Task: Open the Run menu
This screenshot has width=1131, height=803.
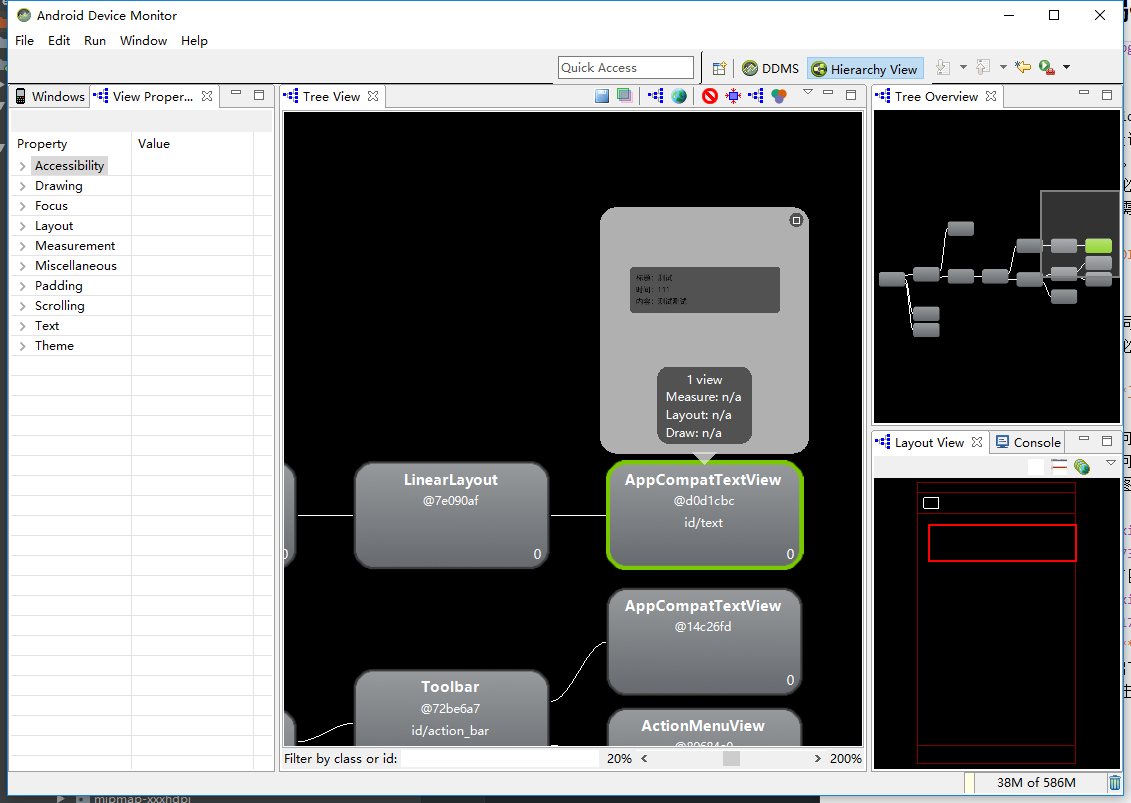Action: tap(94, 40)
